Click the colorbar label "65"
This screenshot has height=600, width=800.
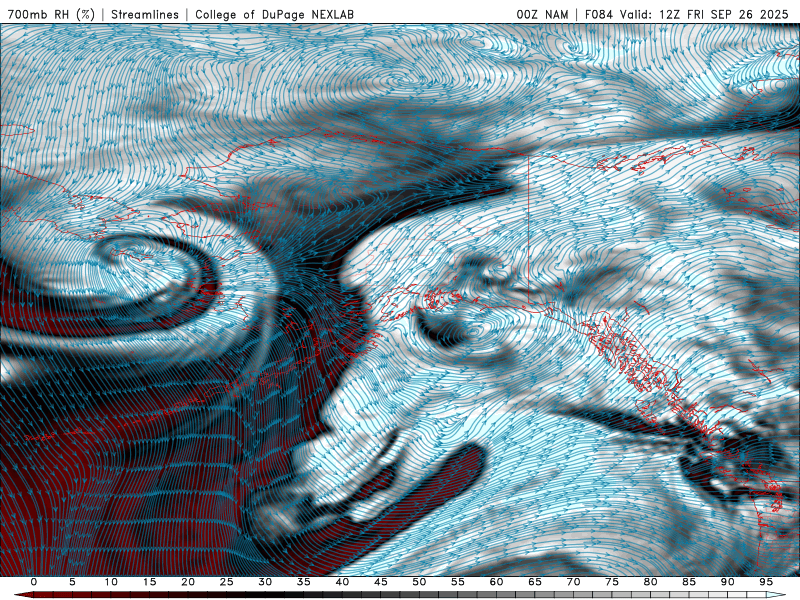[535, 582]
